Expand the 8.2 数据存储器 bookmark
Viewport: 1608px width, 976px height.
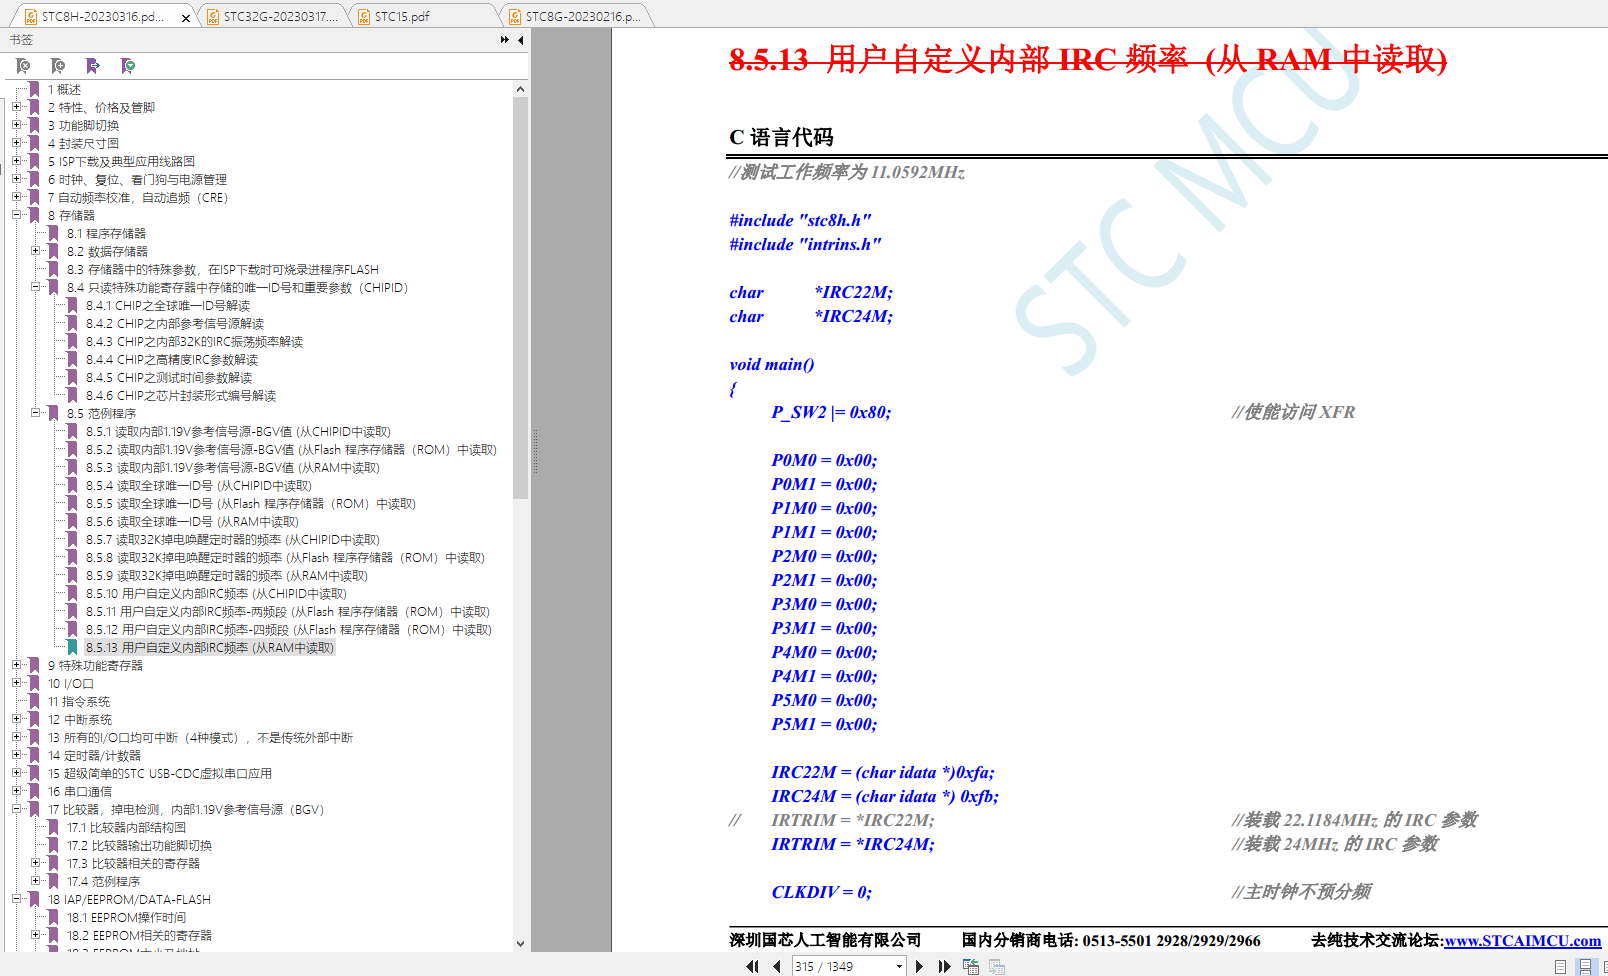tap(36, 252)
